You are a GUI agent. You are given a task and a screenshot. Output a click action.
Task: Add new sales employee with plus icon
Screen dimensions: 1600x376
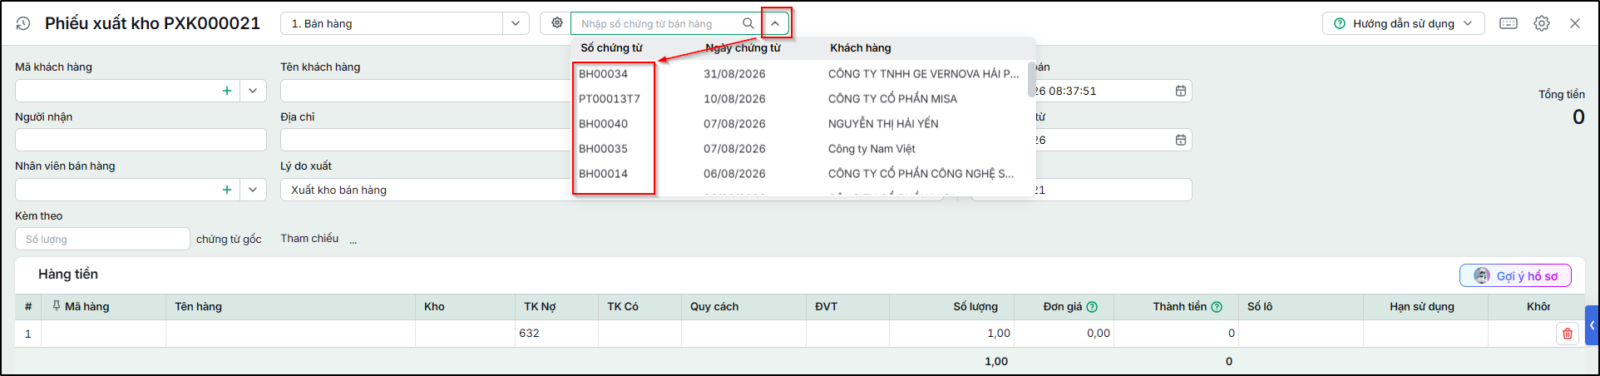[227, 190]
